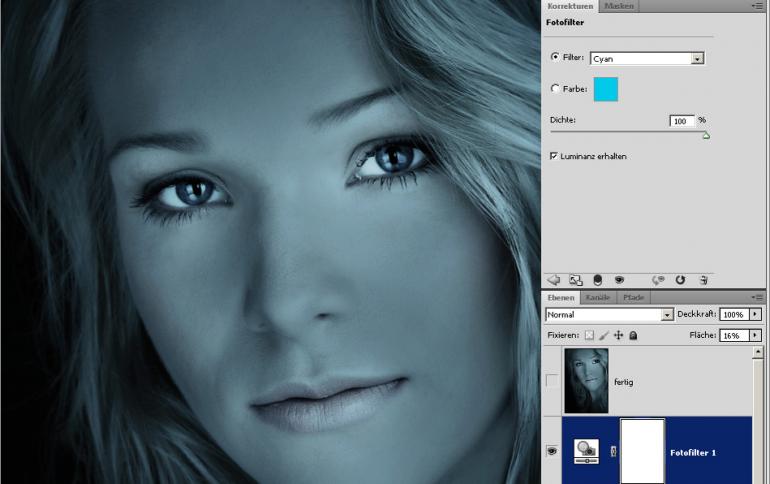Lock transparent pixels in the Fixieren row
Image resolution: width=770 pixels, height=484 pixels.
click(589, 335)
